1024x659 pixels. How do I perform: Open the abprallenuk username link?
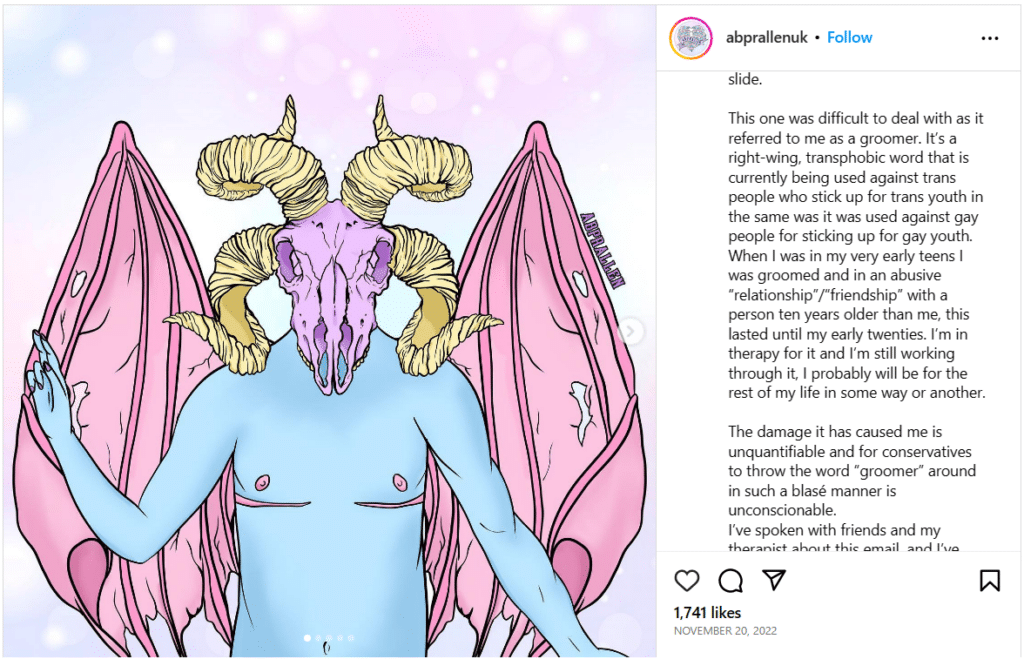(x=767, y=38)
